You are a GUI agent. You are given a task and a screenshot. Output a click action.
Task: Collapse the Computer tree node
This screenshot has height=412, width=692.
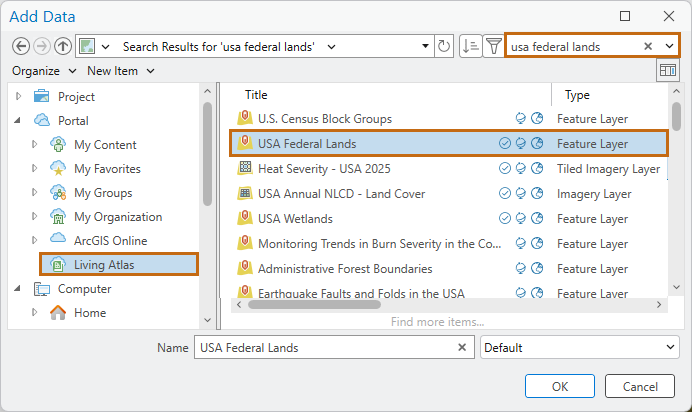pyautogui.click(x=18, y=288)
